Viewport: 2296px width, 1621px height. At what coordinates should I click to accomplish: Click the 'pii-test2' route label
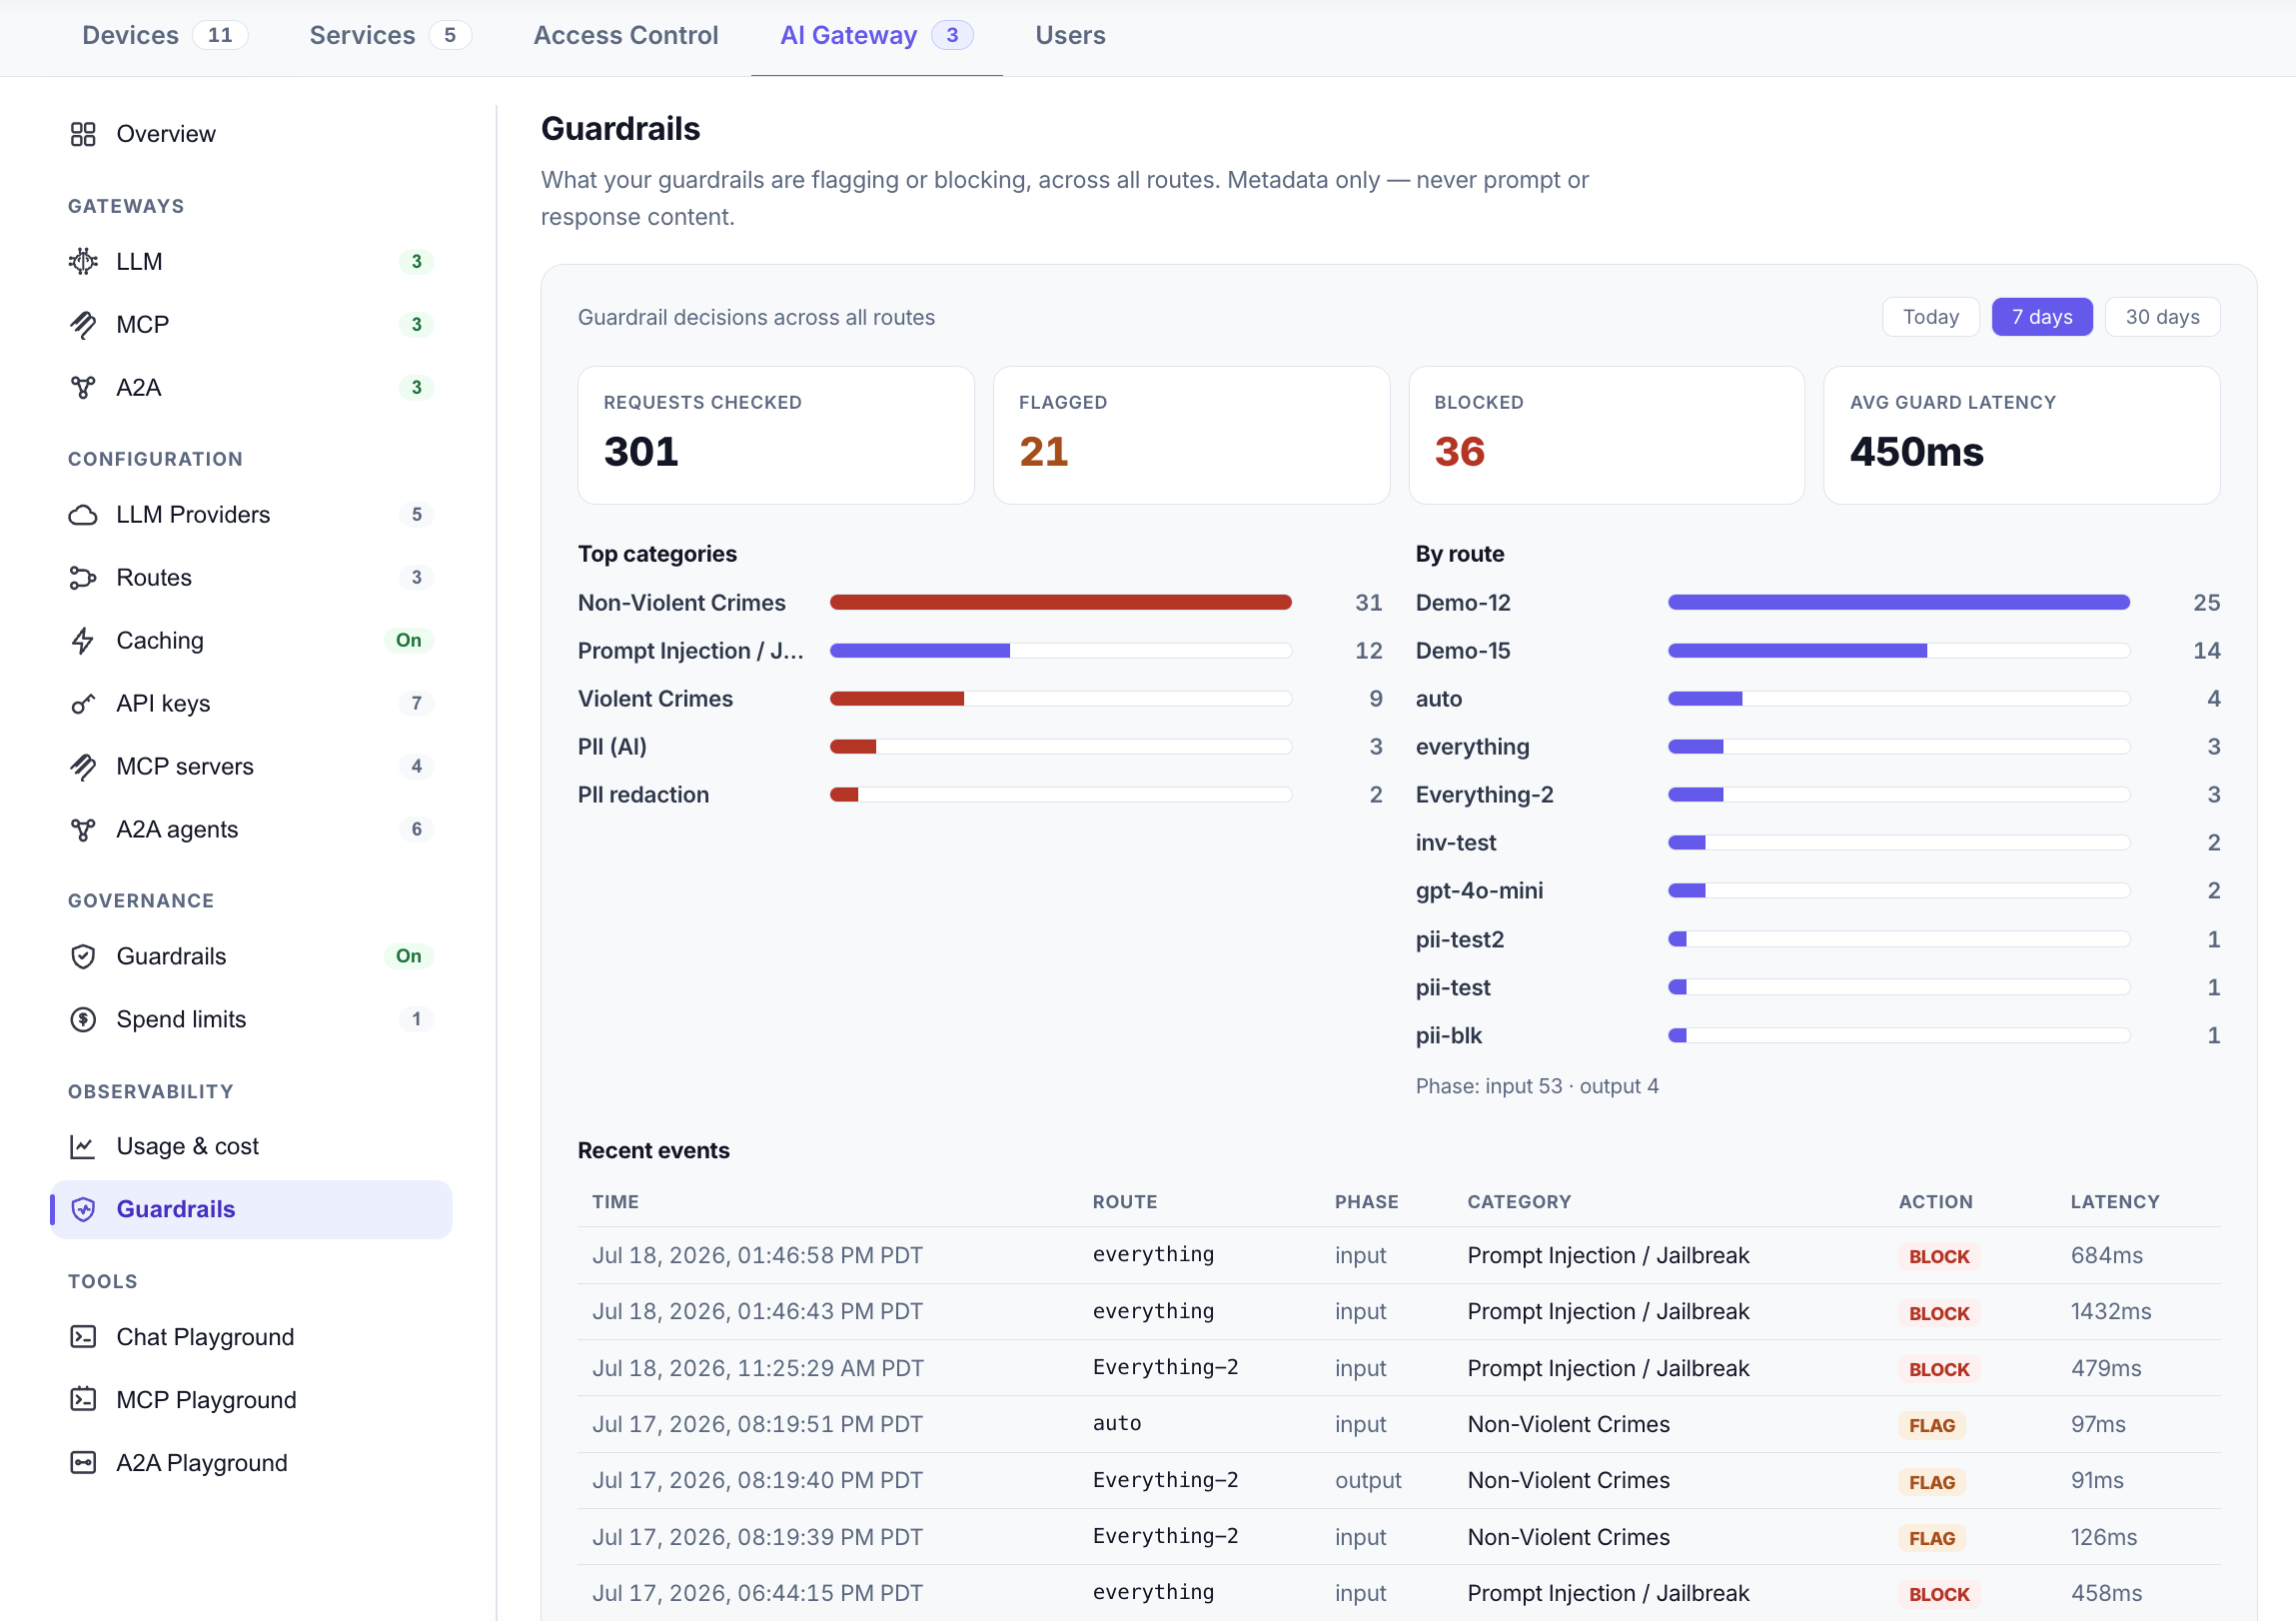(1459, 939)
